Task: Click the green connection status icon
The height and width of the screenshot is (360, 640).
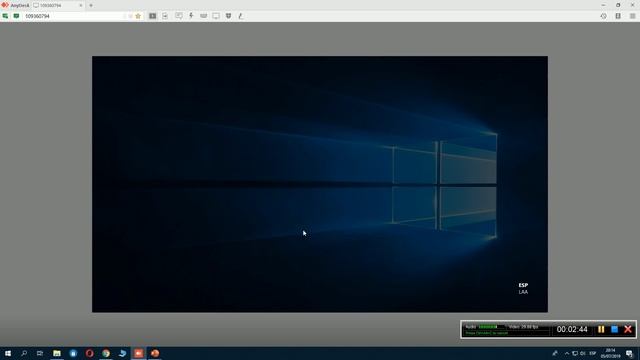Action: click(5, 16)
